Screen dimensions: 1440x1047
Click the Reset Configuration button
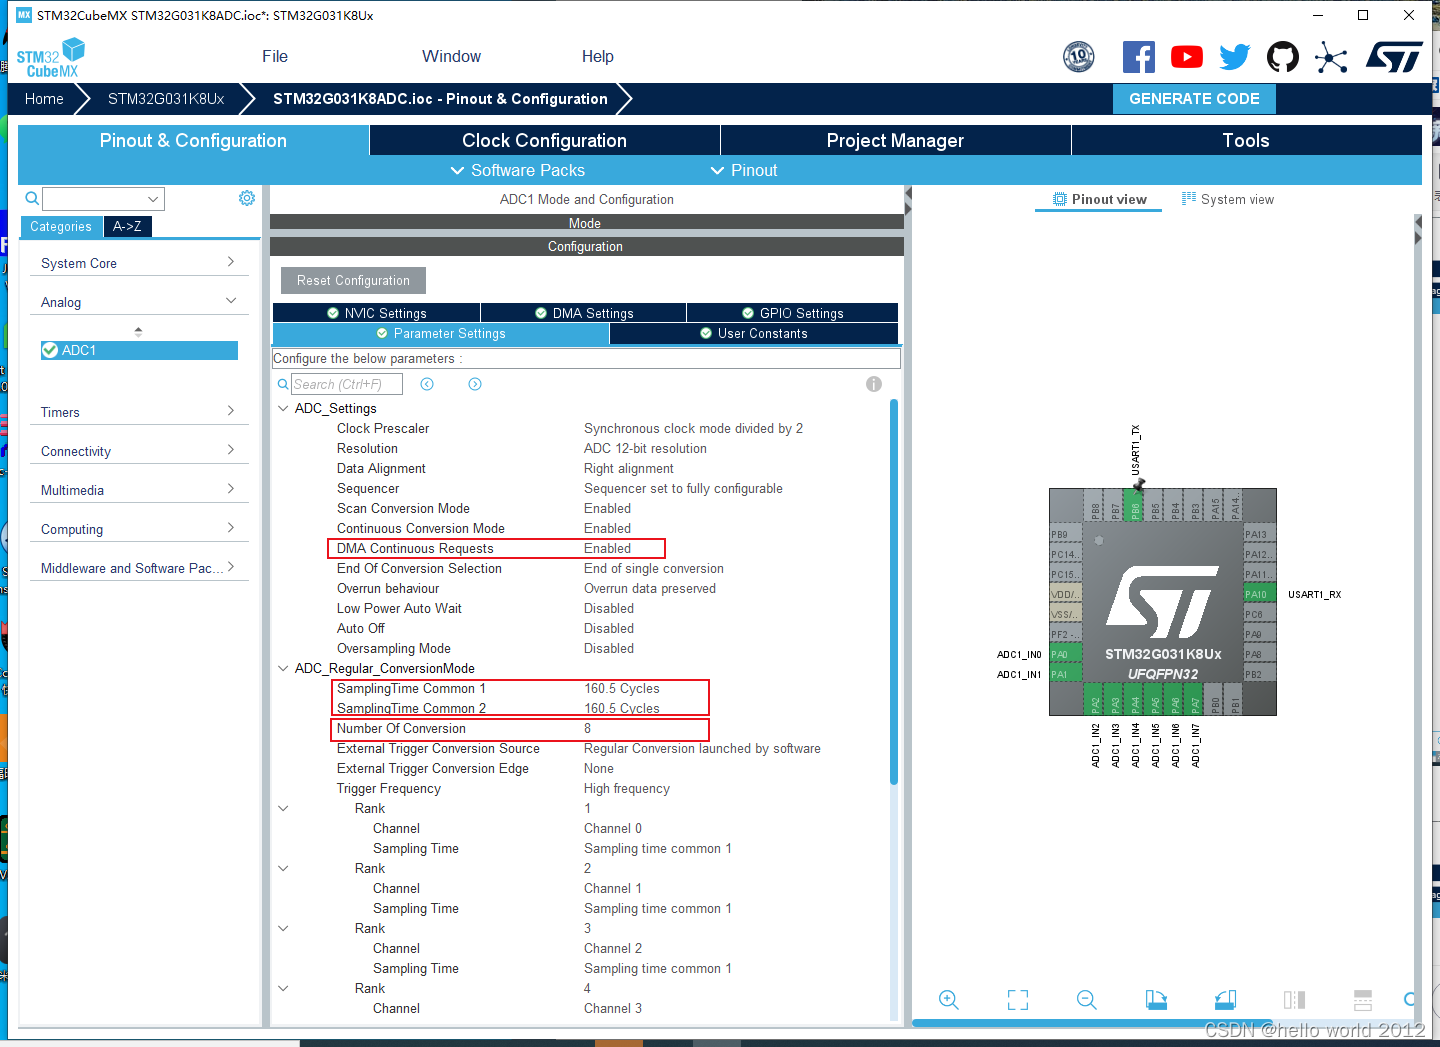click(x=353, y=280)
